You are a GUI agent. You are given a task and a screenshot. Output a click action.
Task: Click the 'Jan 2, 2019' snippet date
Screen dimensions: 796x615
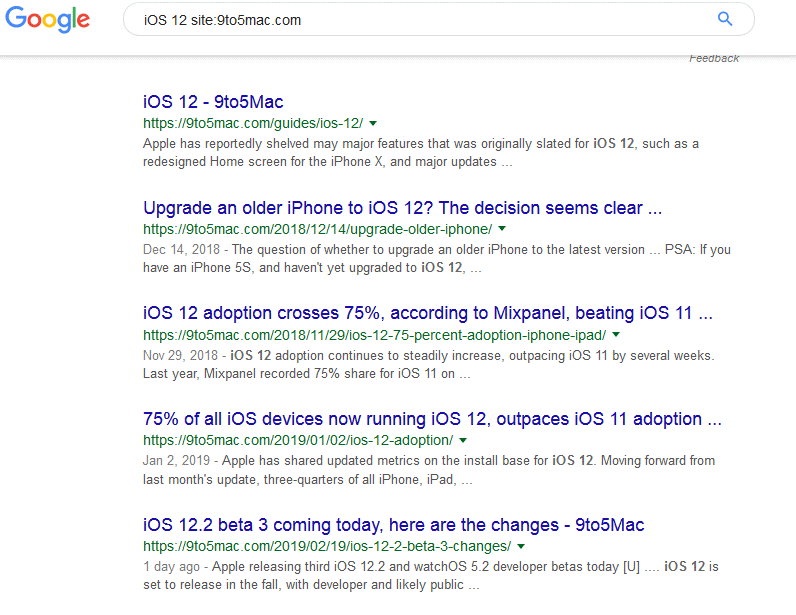click(176, 461)
